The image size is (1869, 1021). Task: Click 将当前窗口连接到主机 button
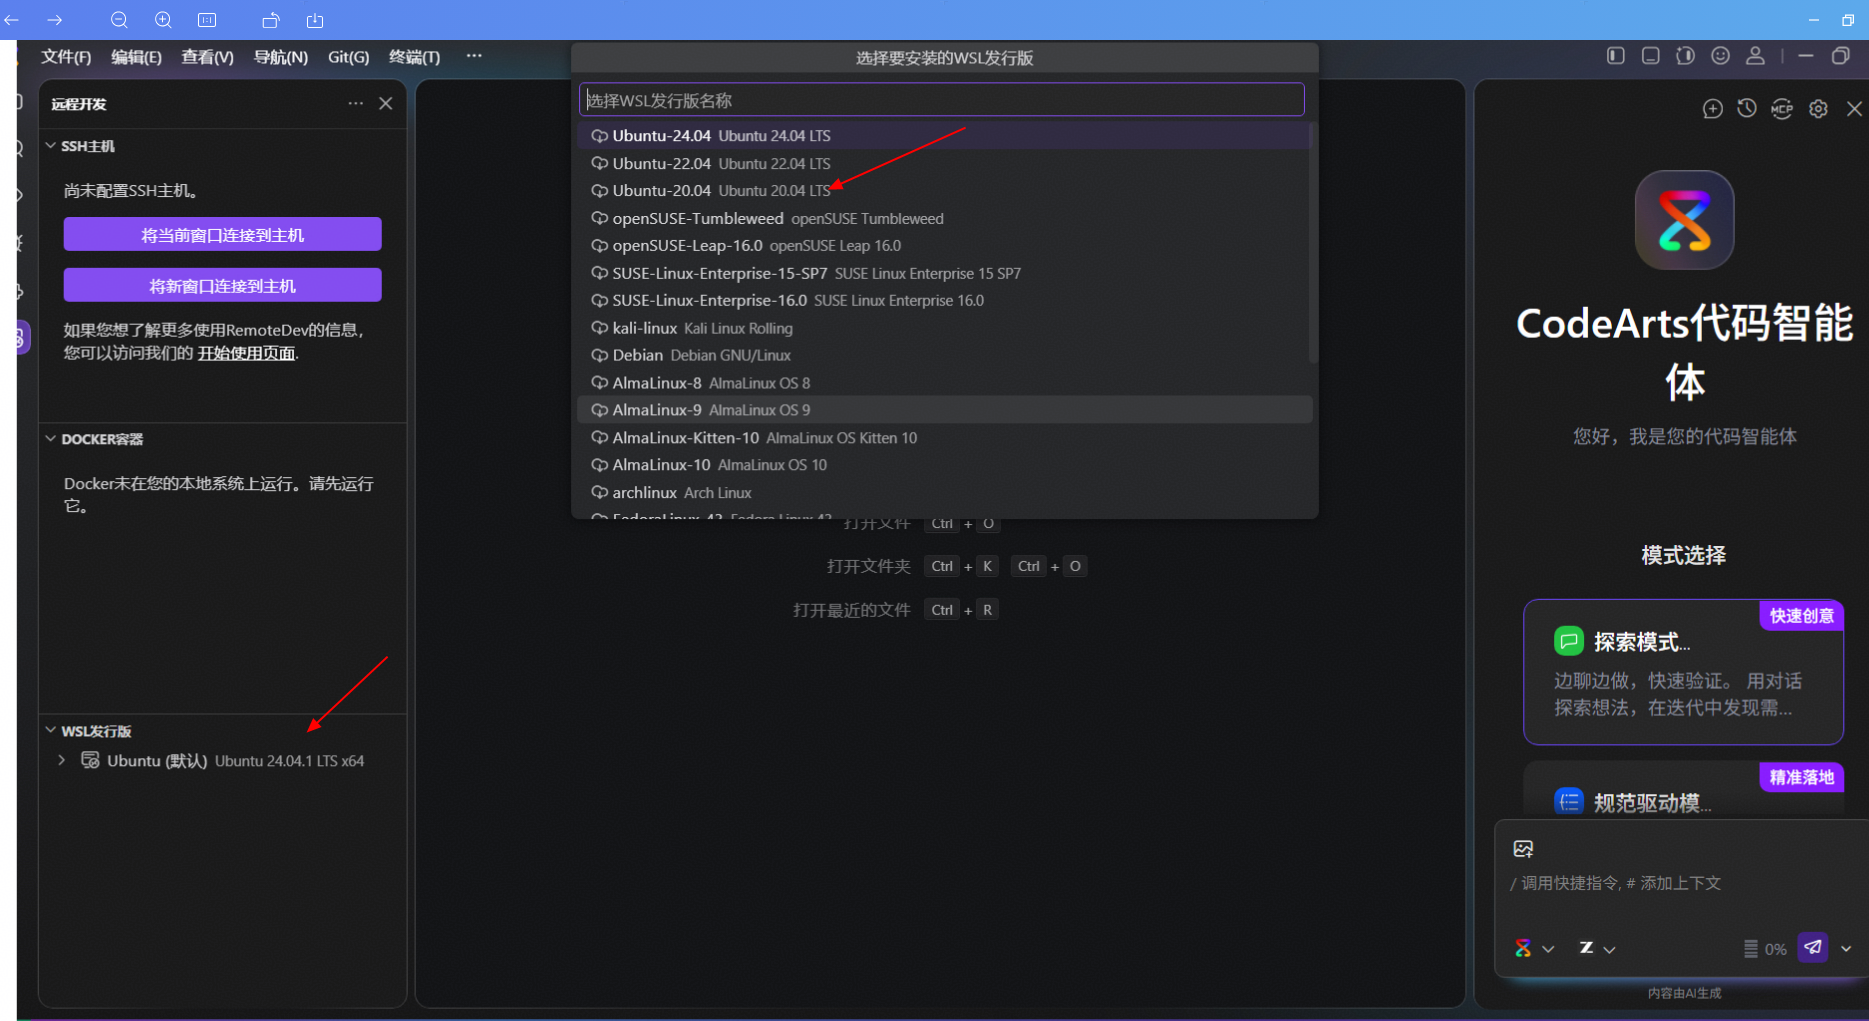click(223, 235)
